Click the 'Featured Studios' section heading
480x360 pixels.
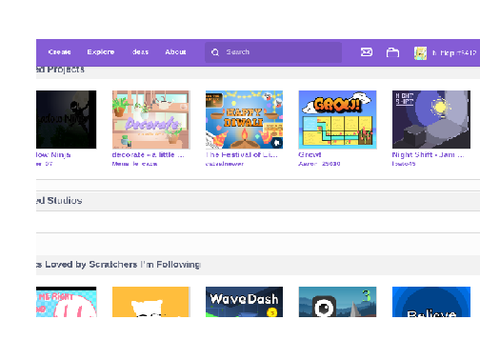59,201
